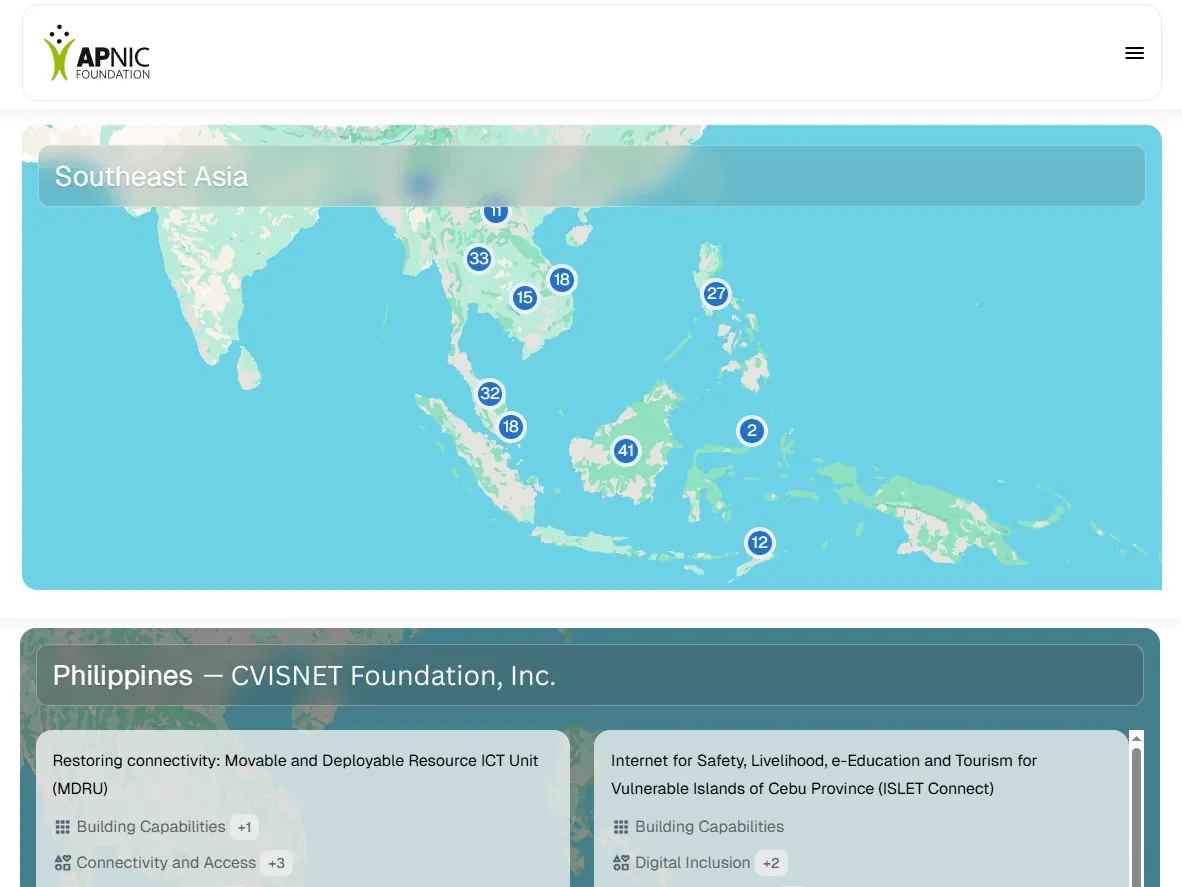
Task: Click the project list vertical scrollbar thumb
Action: [x=1136, y=817]
